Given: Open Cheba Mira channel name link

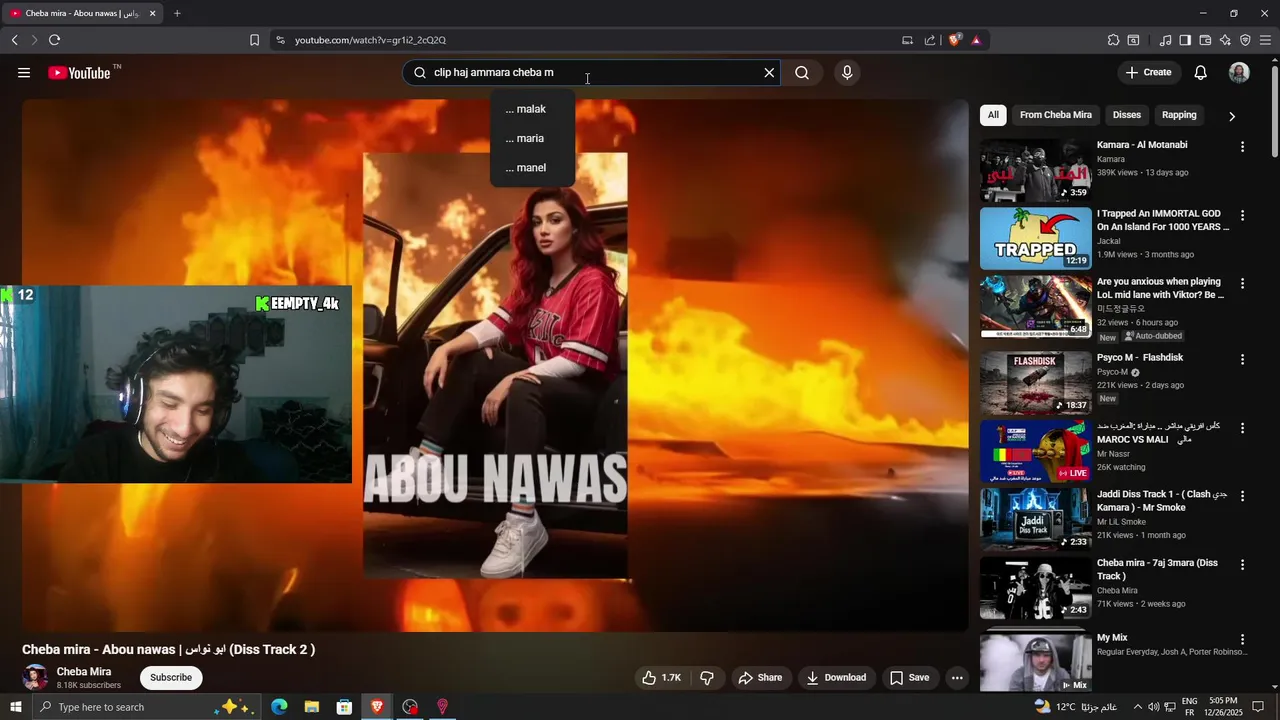Looking at the screenshot, I should 84,672.
